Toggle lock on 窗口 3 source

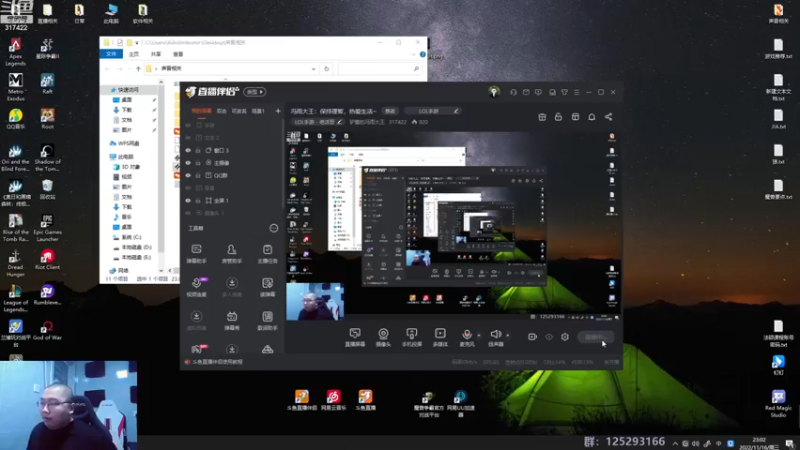tap(198, 151)
